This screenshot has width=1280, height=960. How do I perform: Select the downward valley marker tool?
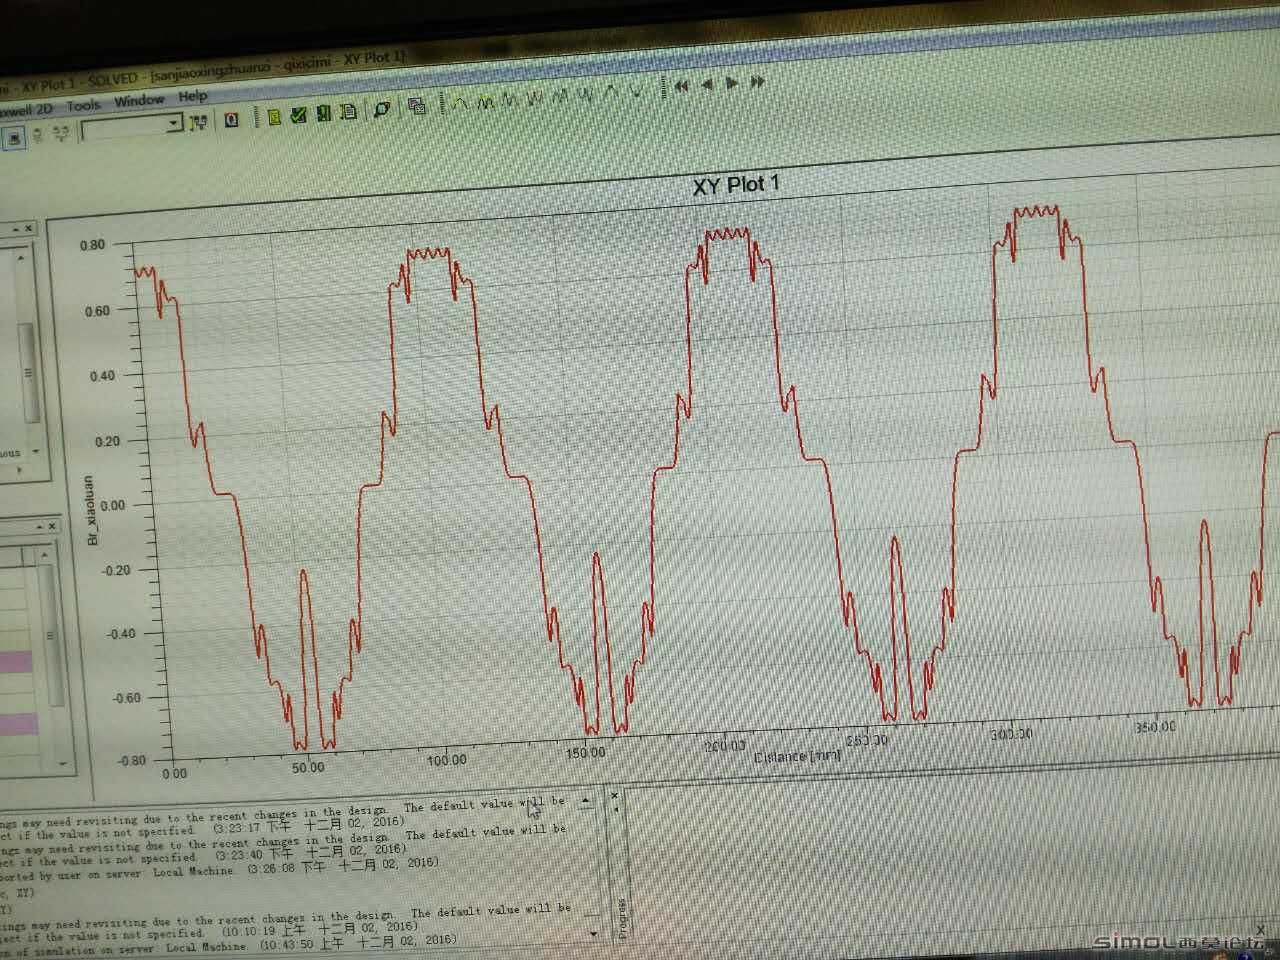click(x=636, y=90)
